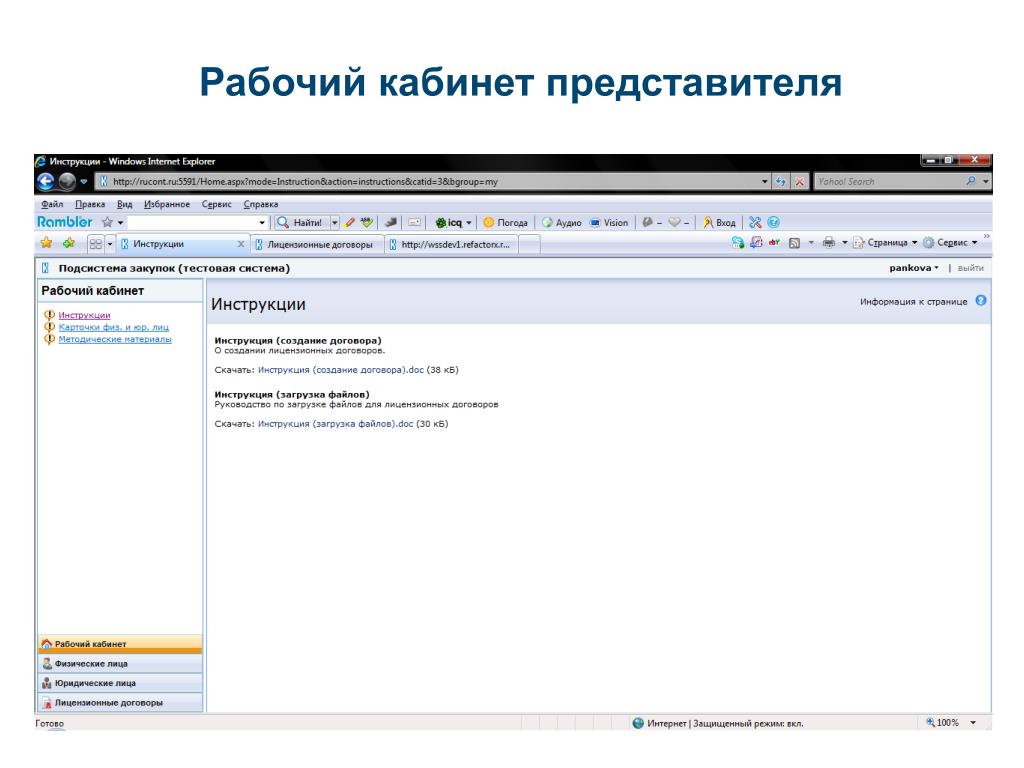
Task: Open the Карточки физ. и юр. лиц link
Action: [x=114, y=327]
